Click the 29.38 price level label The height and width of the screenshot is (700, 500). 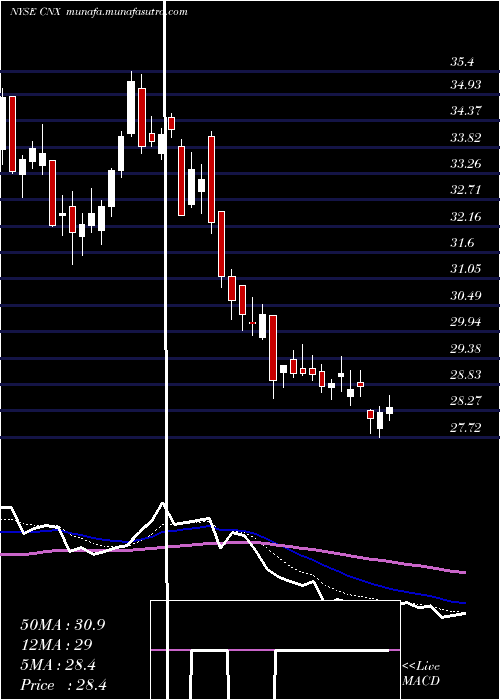[466, 348]
